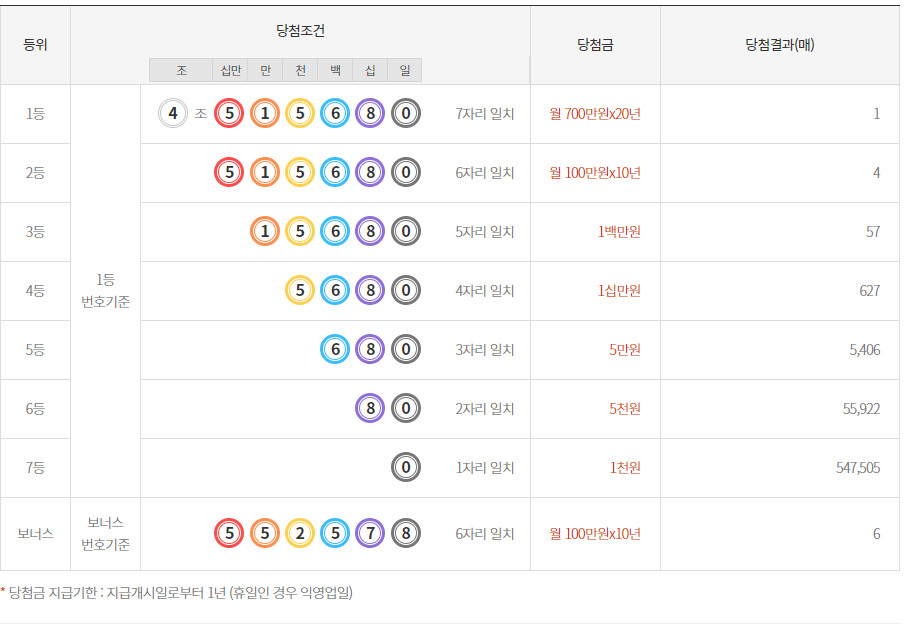Viewport: 908px width, 628px height.
Task: Click the 7자리 일치 condition text
Action: [485, 114]
